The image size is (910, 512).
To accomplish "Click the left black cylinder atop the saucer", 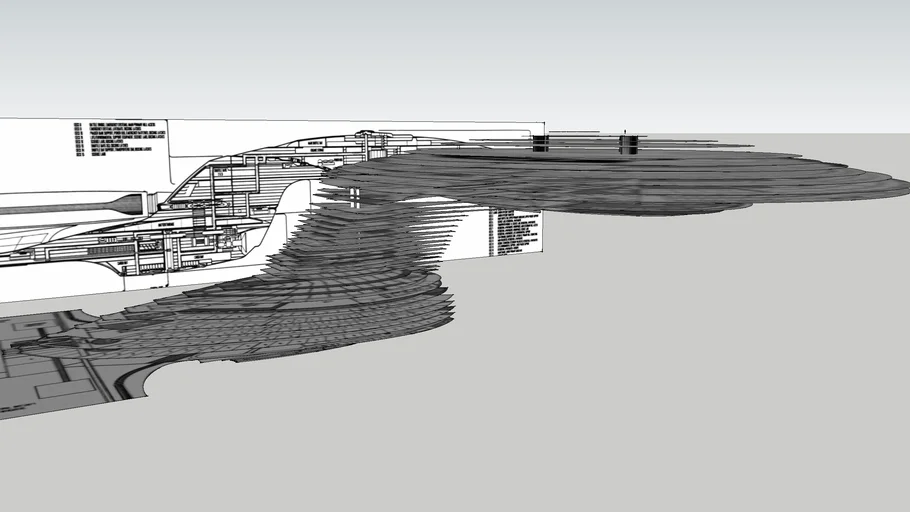I will 540,143.
